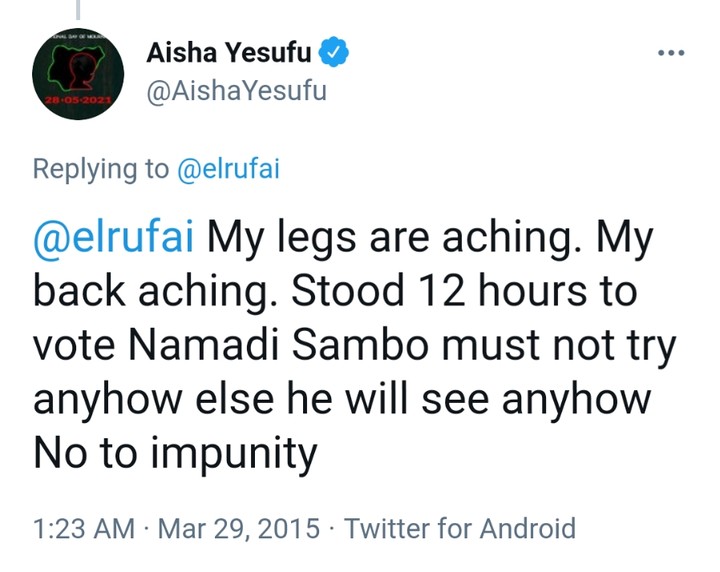Viewport: 720px width, 572px height.
Task: Click @elrufai in the Replying to line
Action: tap(228, 169)
